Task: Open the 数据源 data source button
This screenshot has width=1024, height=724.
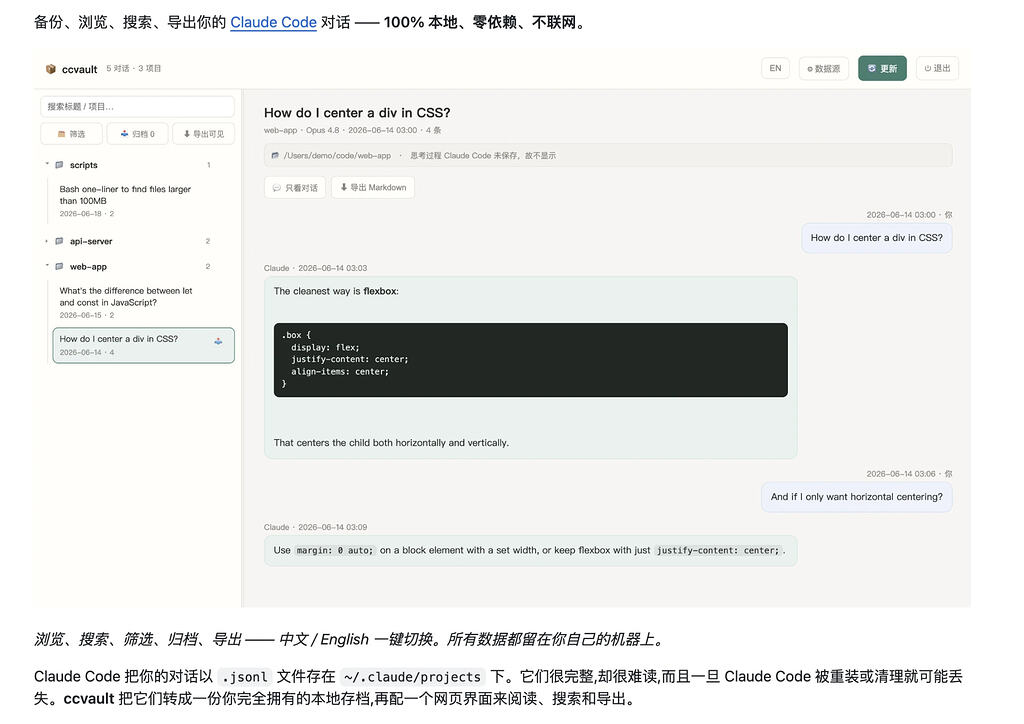Action: [x=824, y=69]
